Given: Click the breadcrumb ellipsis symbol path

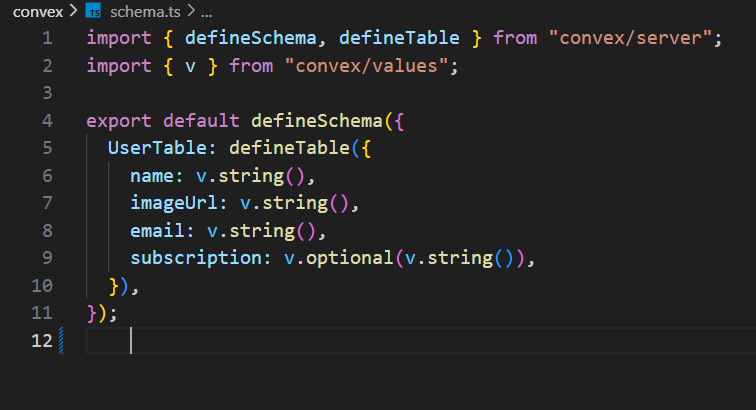Looking at the screenshot, I should [x=207, y=13].
